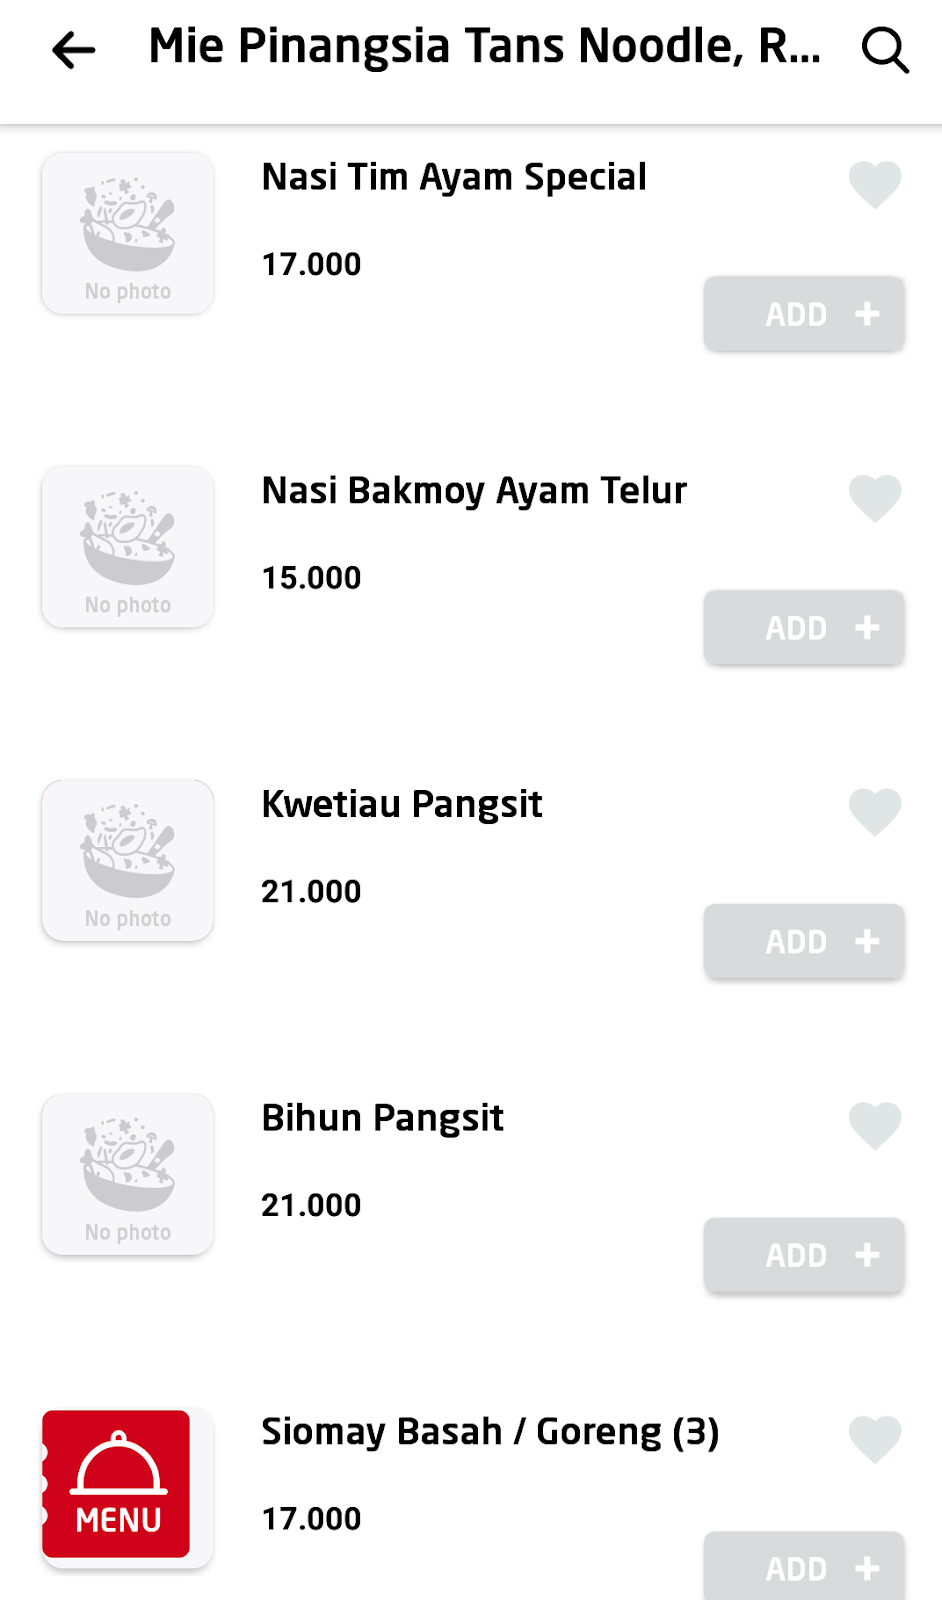942x1600 pixels.
Task: Open Bihun Pangsit no-photo thumbnail
Action: tap(128, 1174)
